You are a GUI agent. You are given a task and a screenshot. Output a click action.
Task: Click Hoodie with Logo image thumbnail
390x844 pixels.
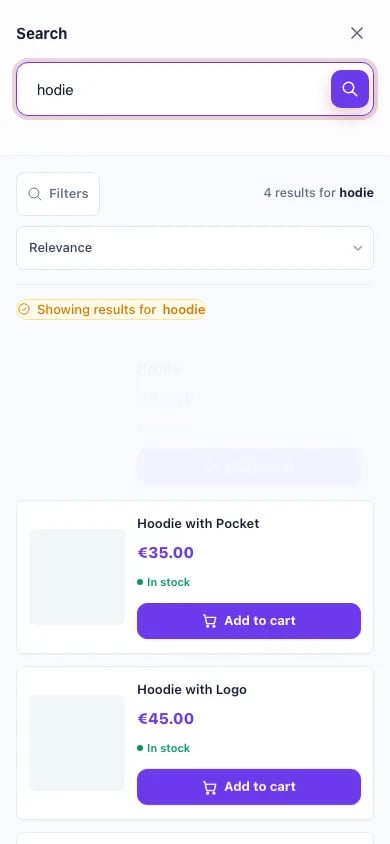pos(77,743)
